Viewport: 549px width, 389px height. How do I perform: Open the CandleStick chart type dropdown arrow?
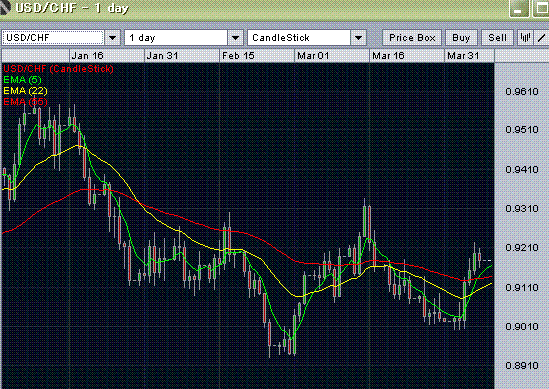click(x=359, y=37)
